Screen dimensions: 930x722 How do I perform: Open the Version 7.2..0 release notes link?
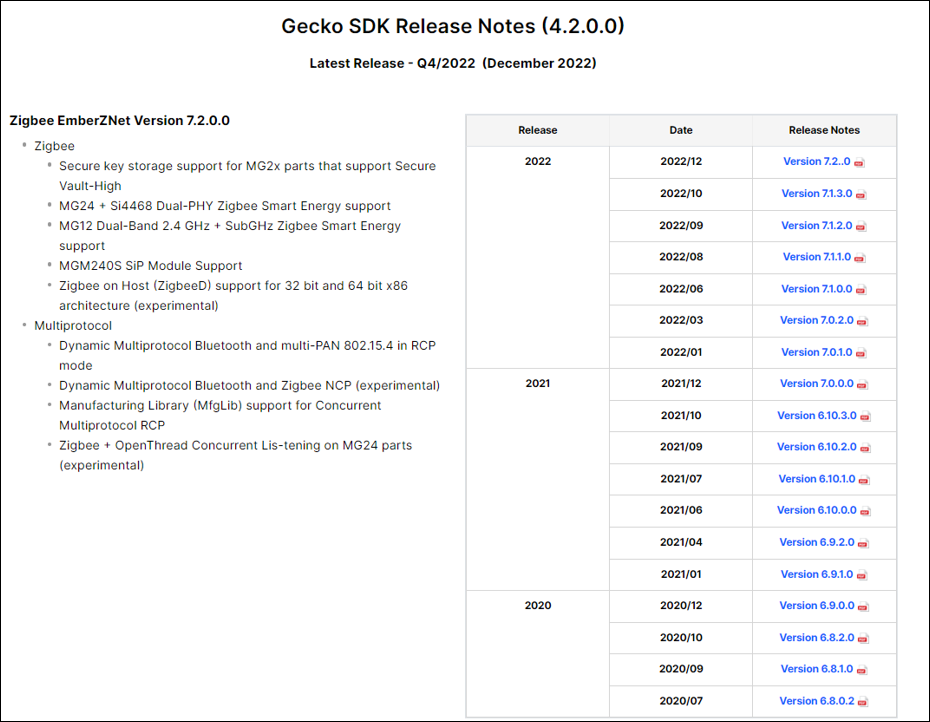816,161
